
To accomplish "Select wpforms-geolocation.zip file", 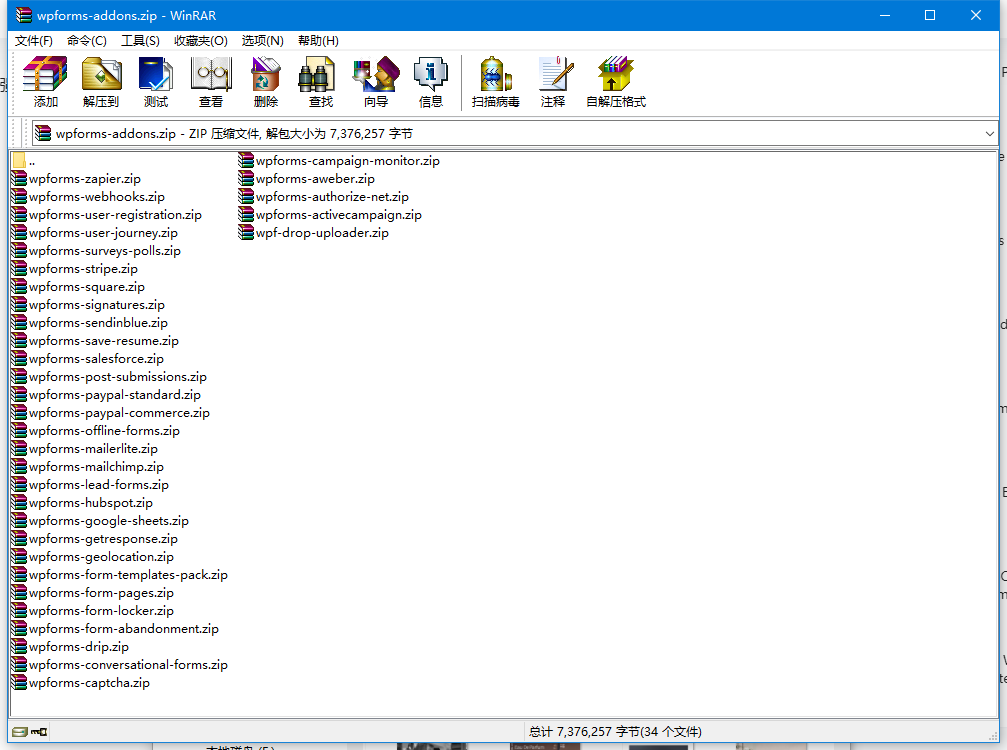I will tap(93, 557).
